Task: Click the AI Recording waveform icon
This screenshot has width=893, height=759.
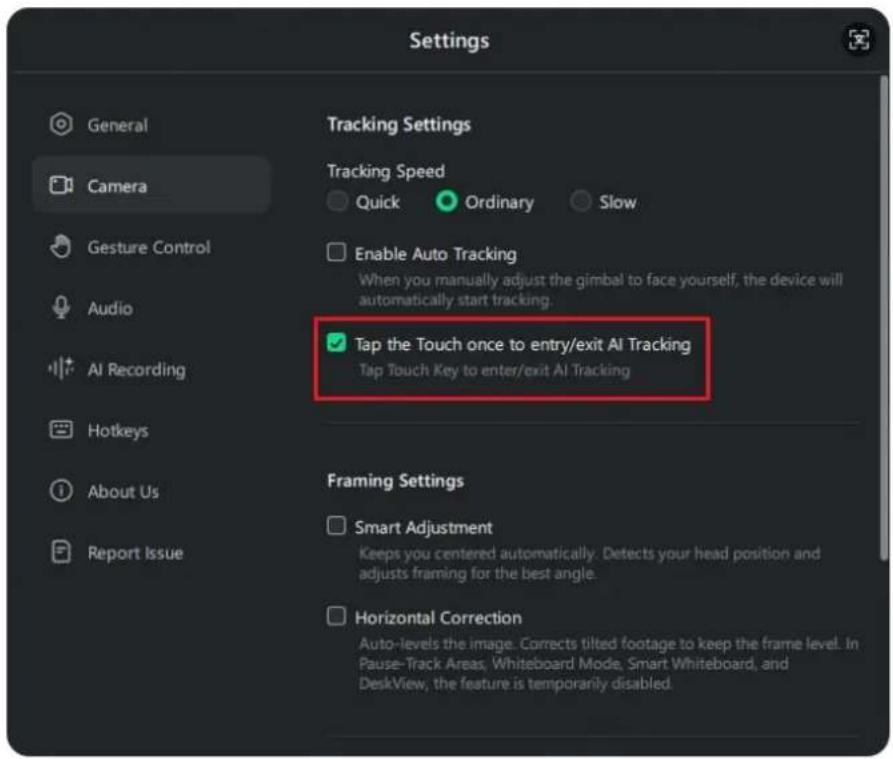Action: click(61, 368)
